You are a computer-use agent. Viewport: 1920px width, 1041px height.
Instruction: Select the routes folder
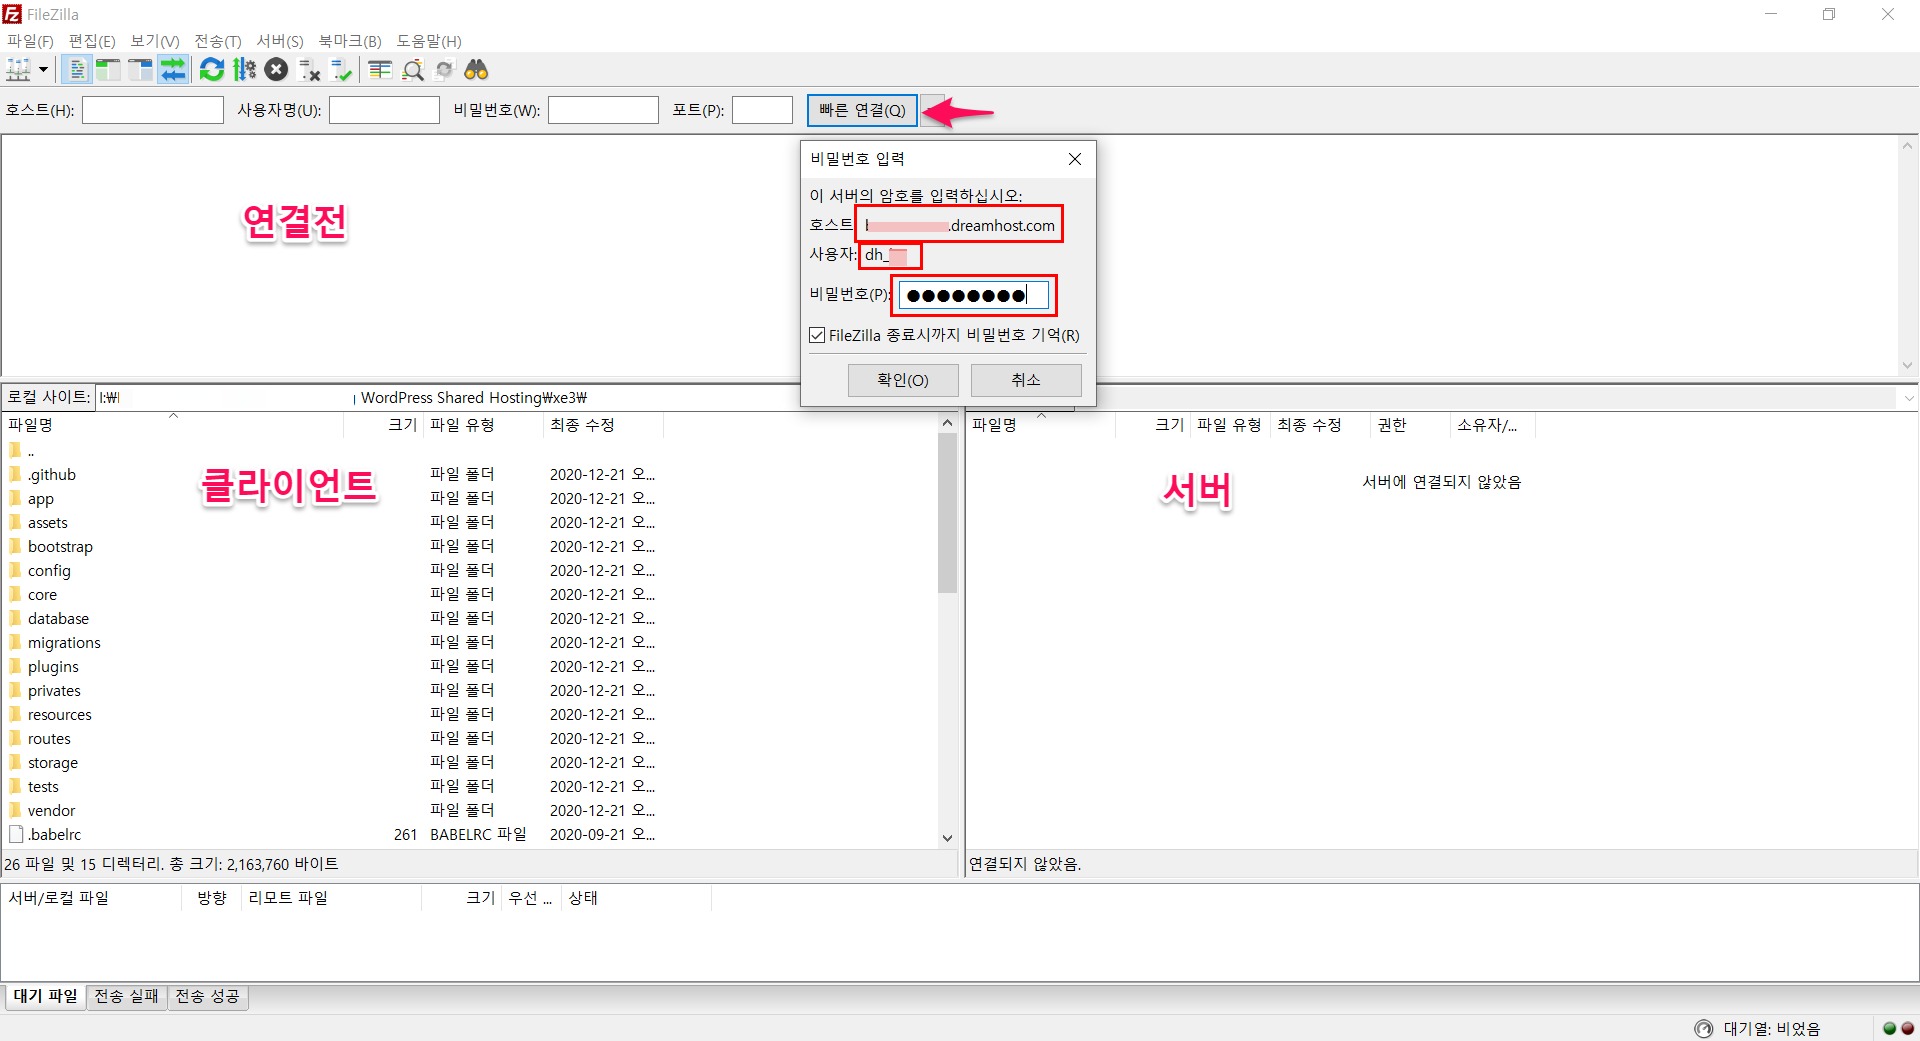pyautogui.click(x=49, y=739)
